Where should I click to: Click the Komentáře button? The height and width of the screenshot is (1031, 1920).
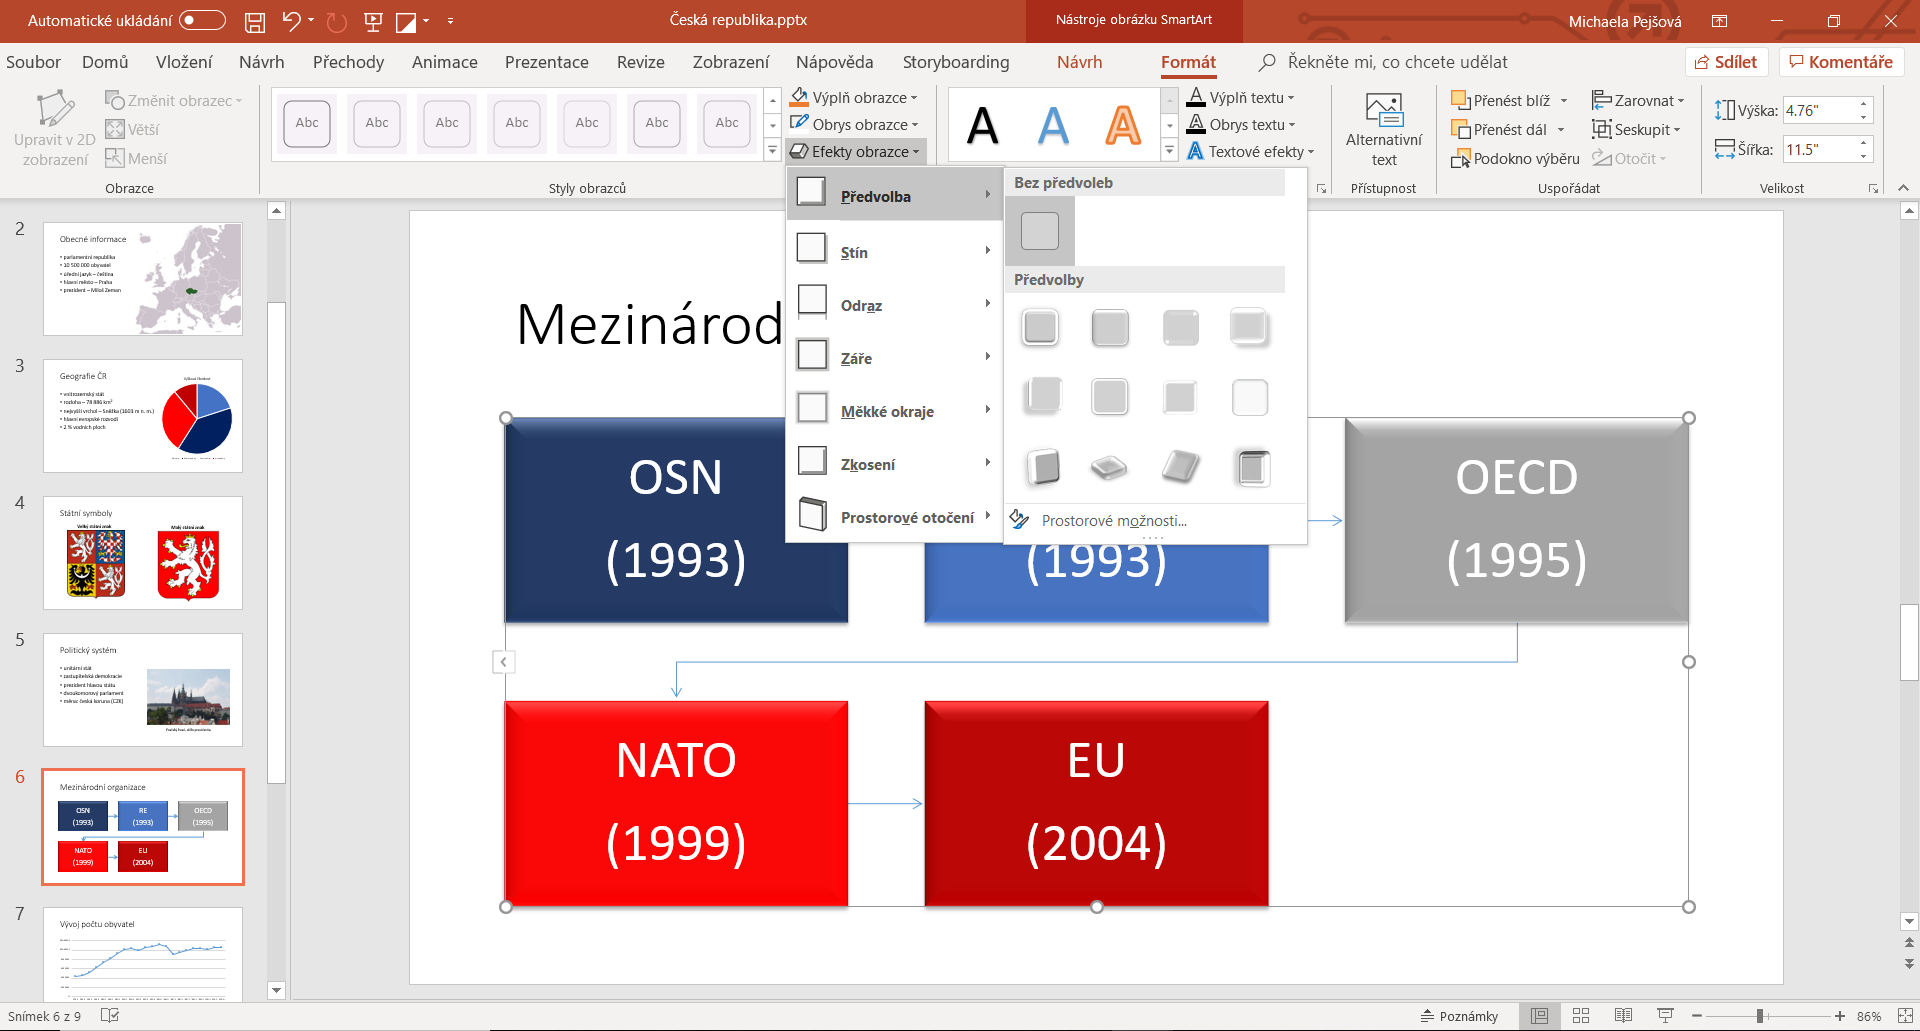[x=1841, y=62]
